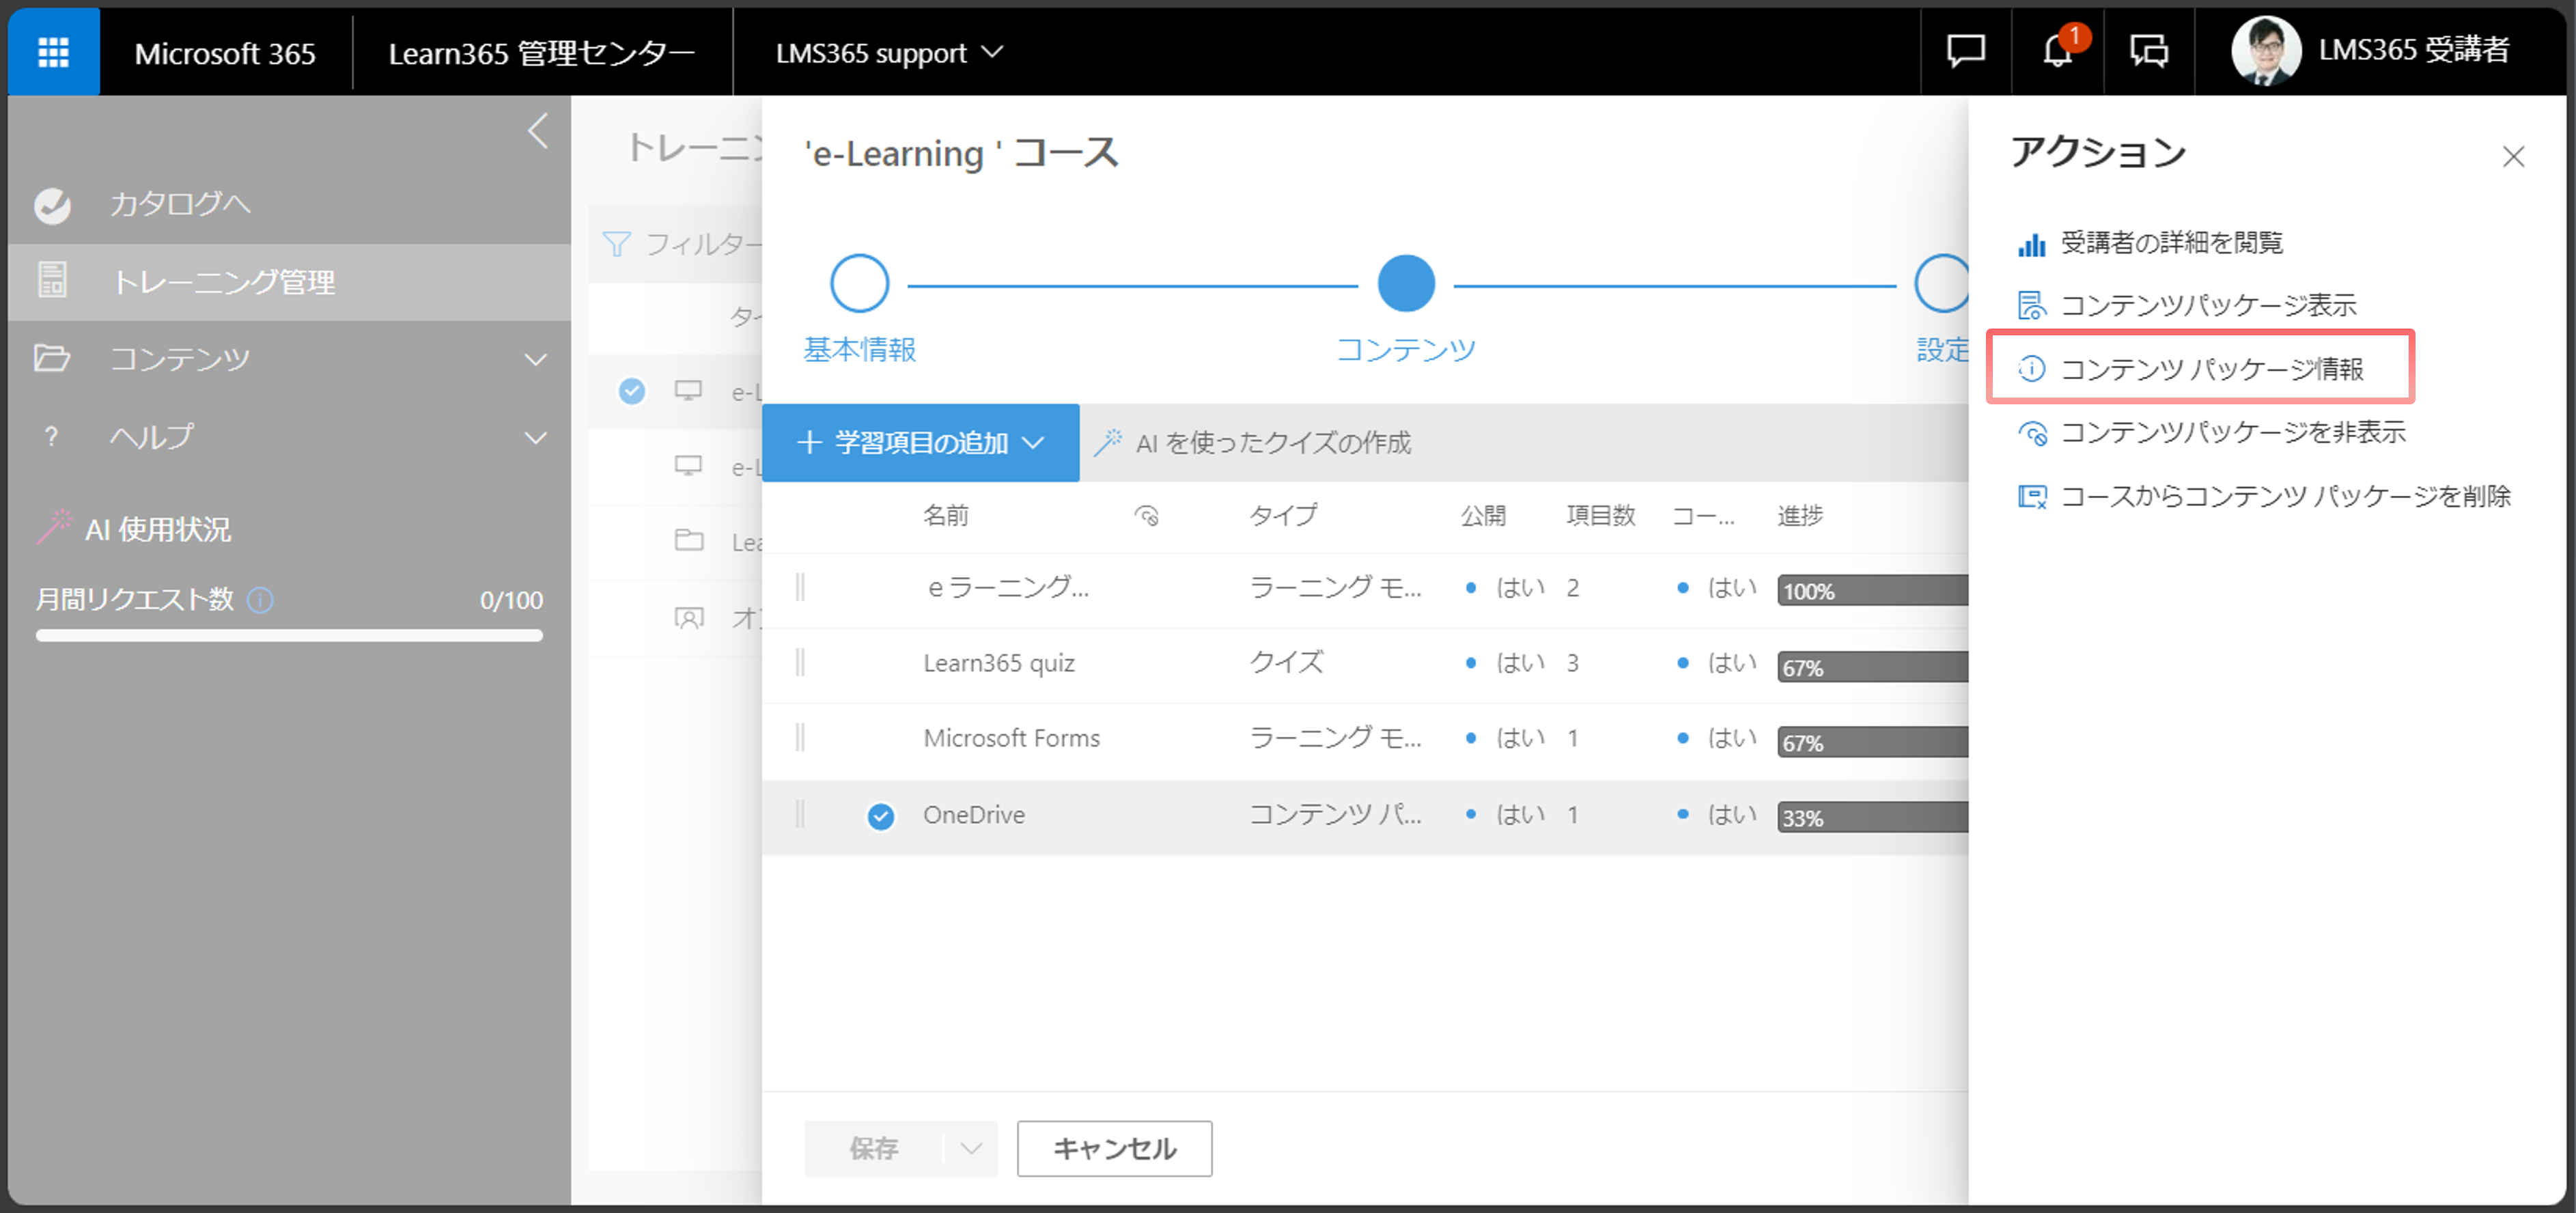Click the カタログへ checkmark icon
Viewport: 2576px width, 1213px height.
pos(52,205)
